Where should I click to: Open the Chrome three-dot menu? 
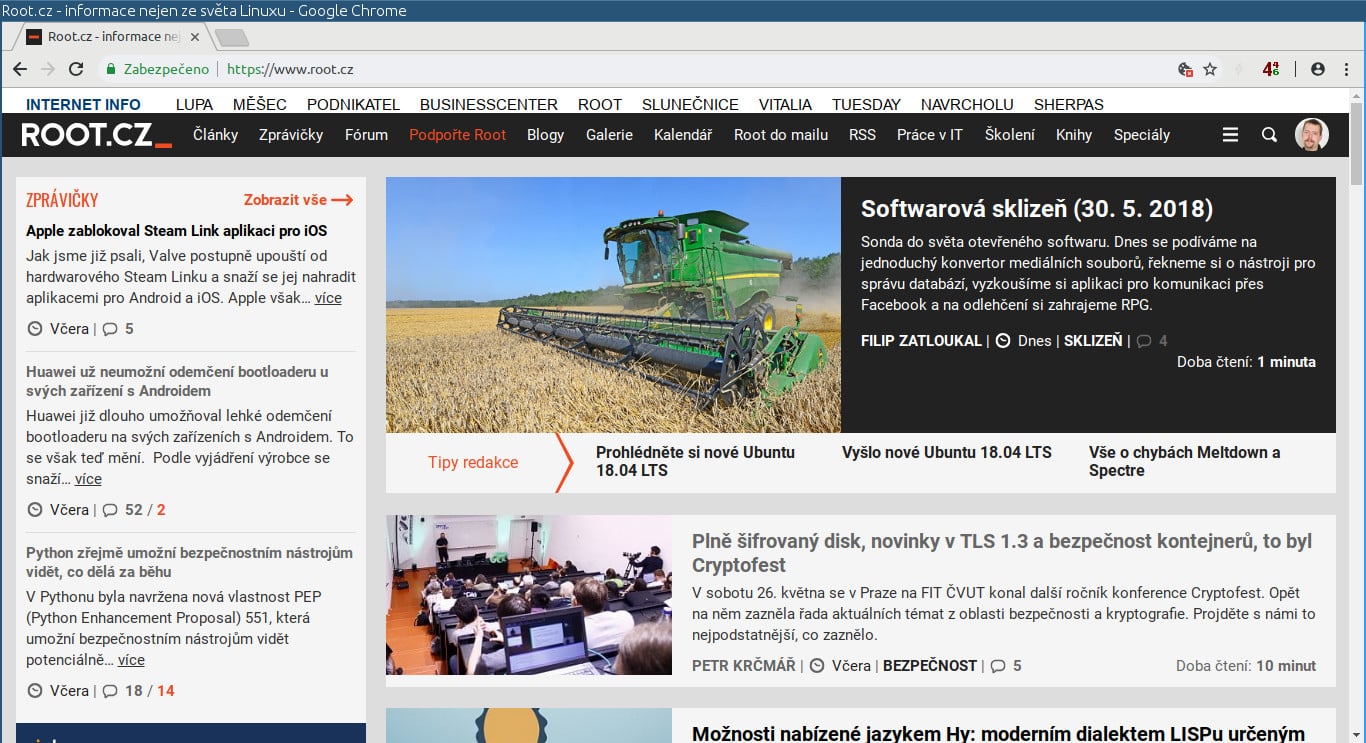point(1345,69)
